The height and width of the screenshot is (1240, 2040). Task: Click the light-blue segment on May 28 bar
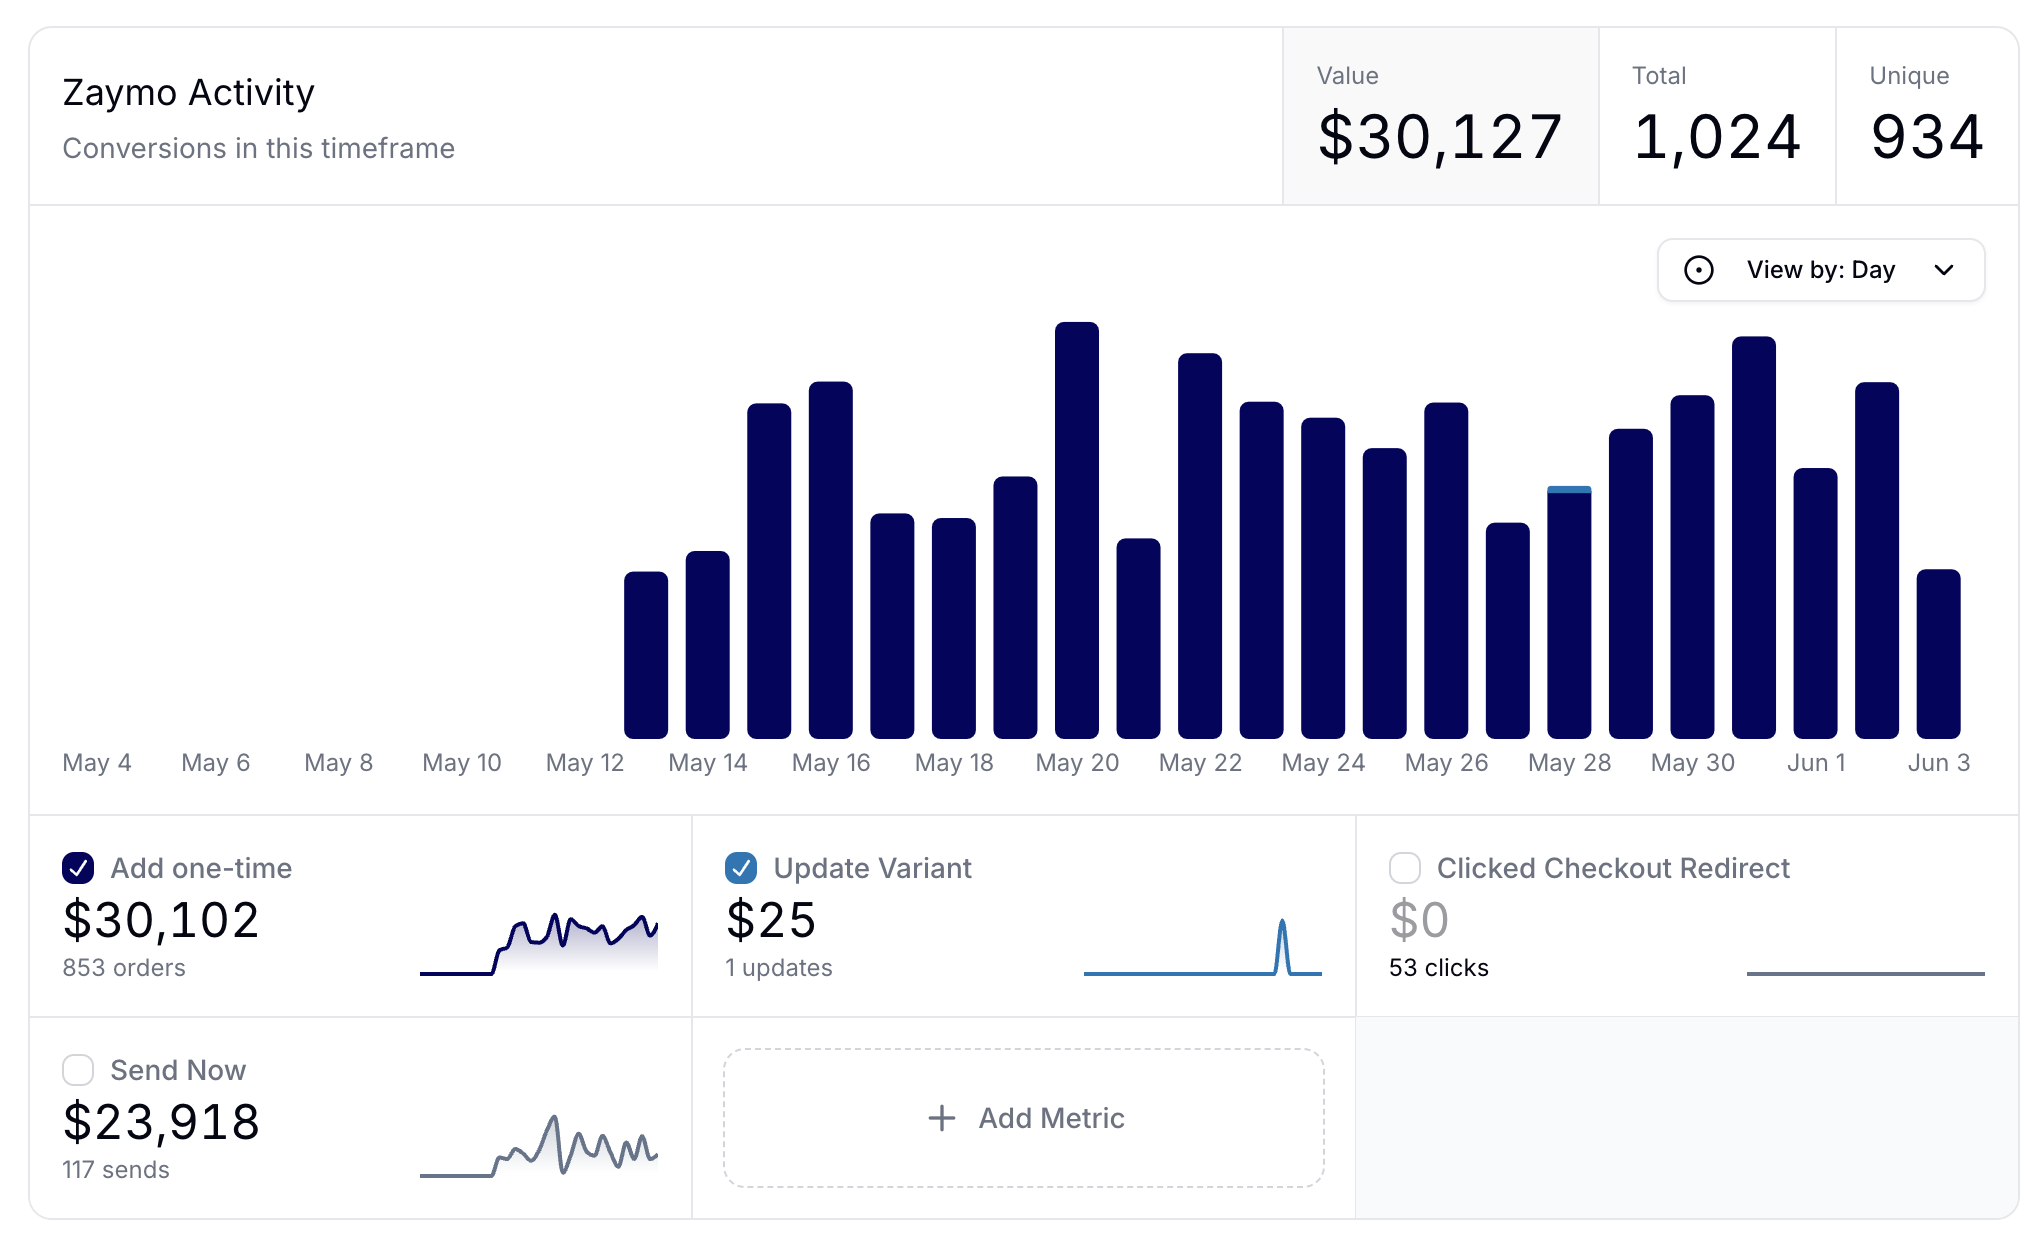coord(1569,489)
